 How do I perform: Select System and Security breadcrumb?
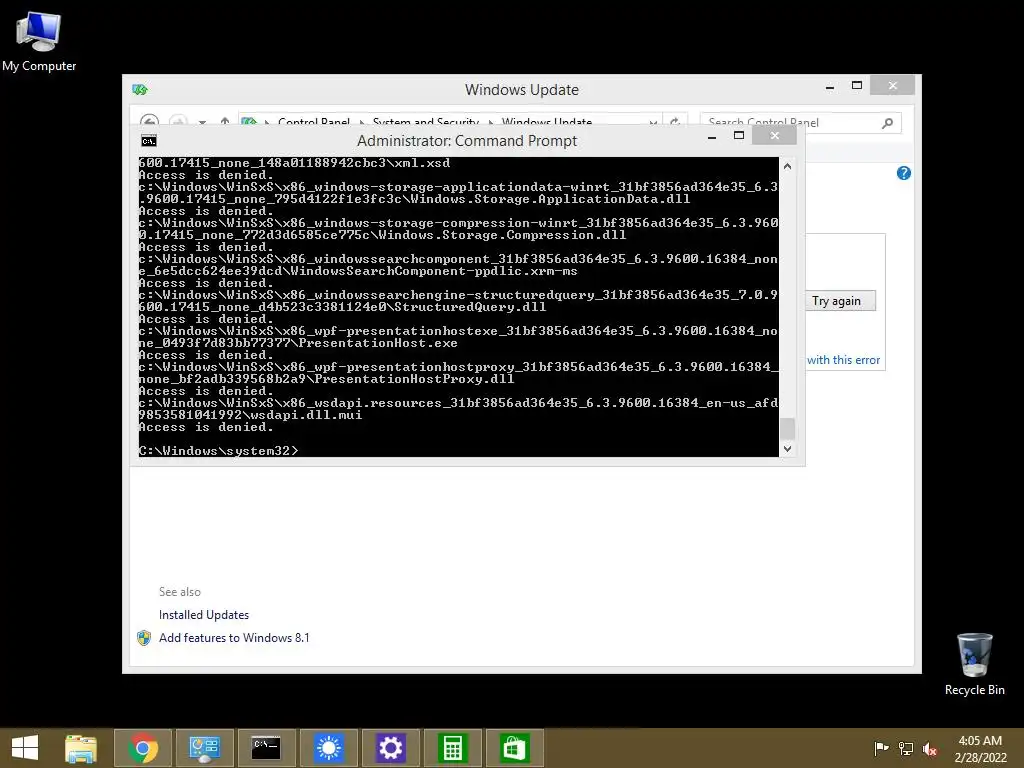[426, 121]
